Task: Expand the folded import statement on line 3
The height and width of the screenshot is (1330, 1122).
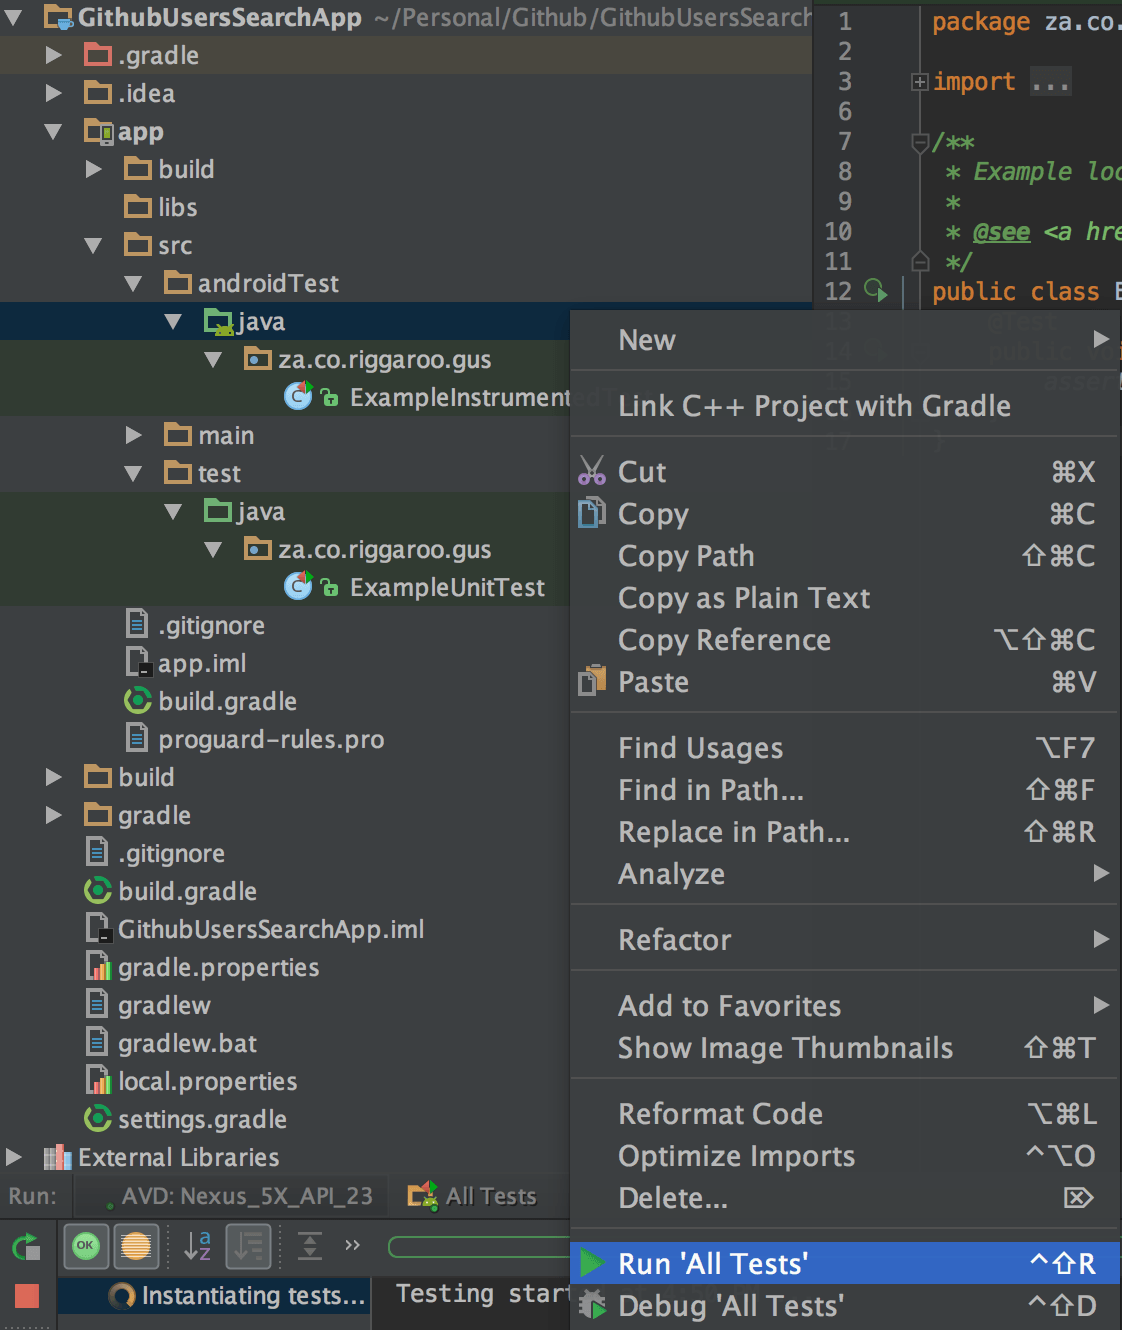Action: pos(918,81)
